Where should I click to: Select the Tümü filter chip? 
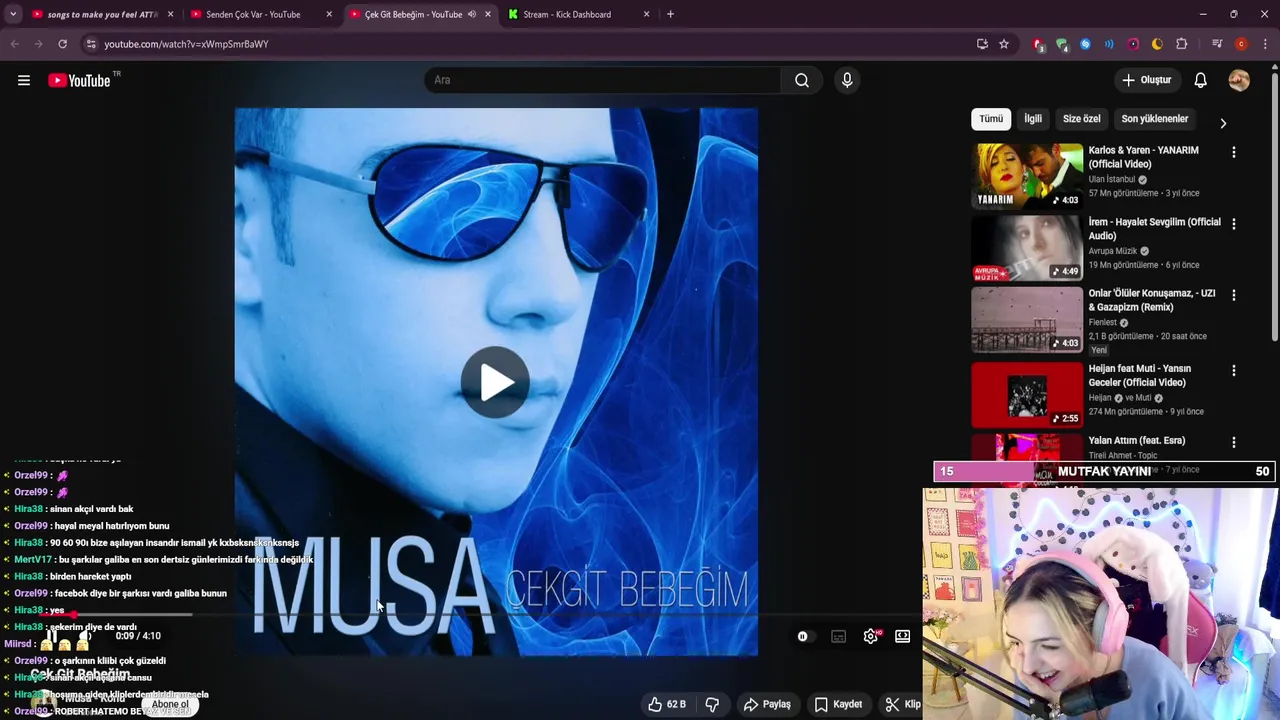991,119
